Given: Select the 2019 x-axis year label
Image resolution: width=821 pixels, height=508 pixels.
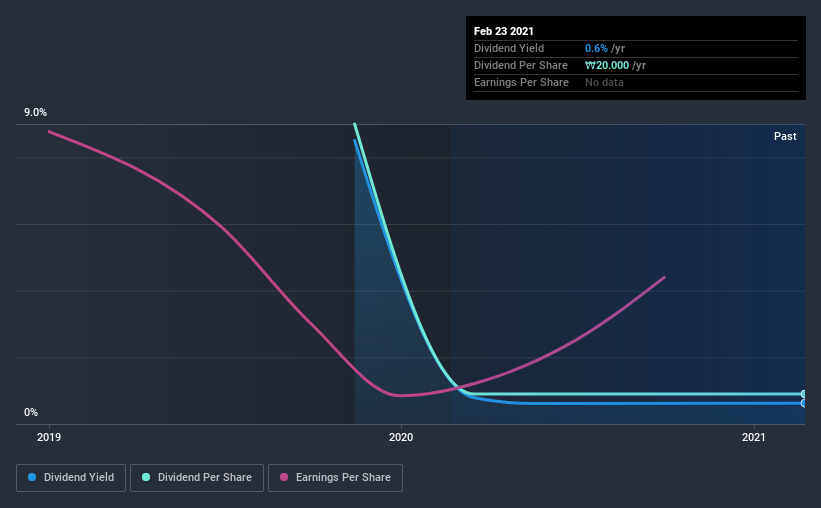Looking at the screenshot, I should [49, 437].
